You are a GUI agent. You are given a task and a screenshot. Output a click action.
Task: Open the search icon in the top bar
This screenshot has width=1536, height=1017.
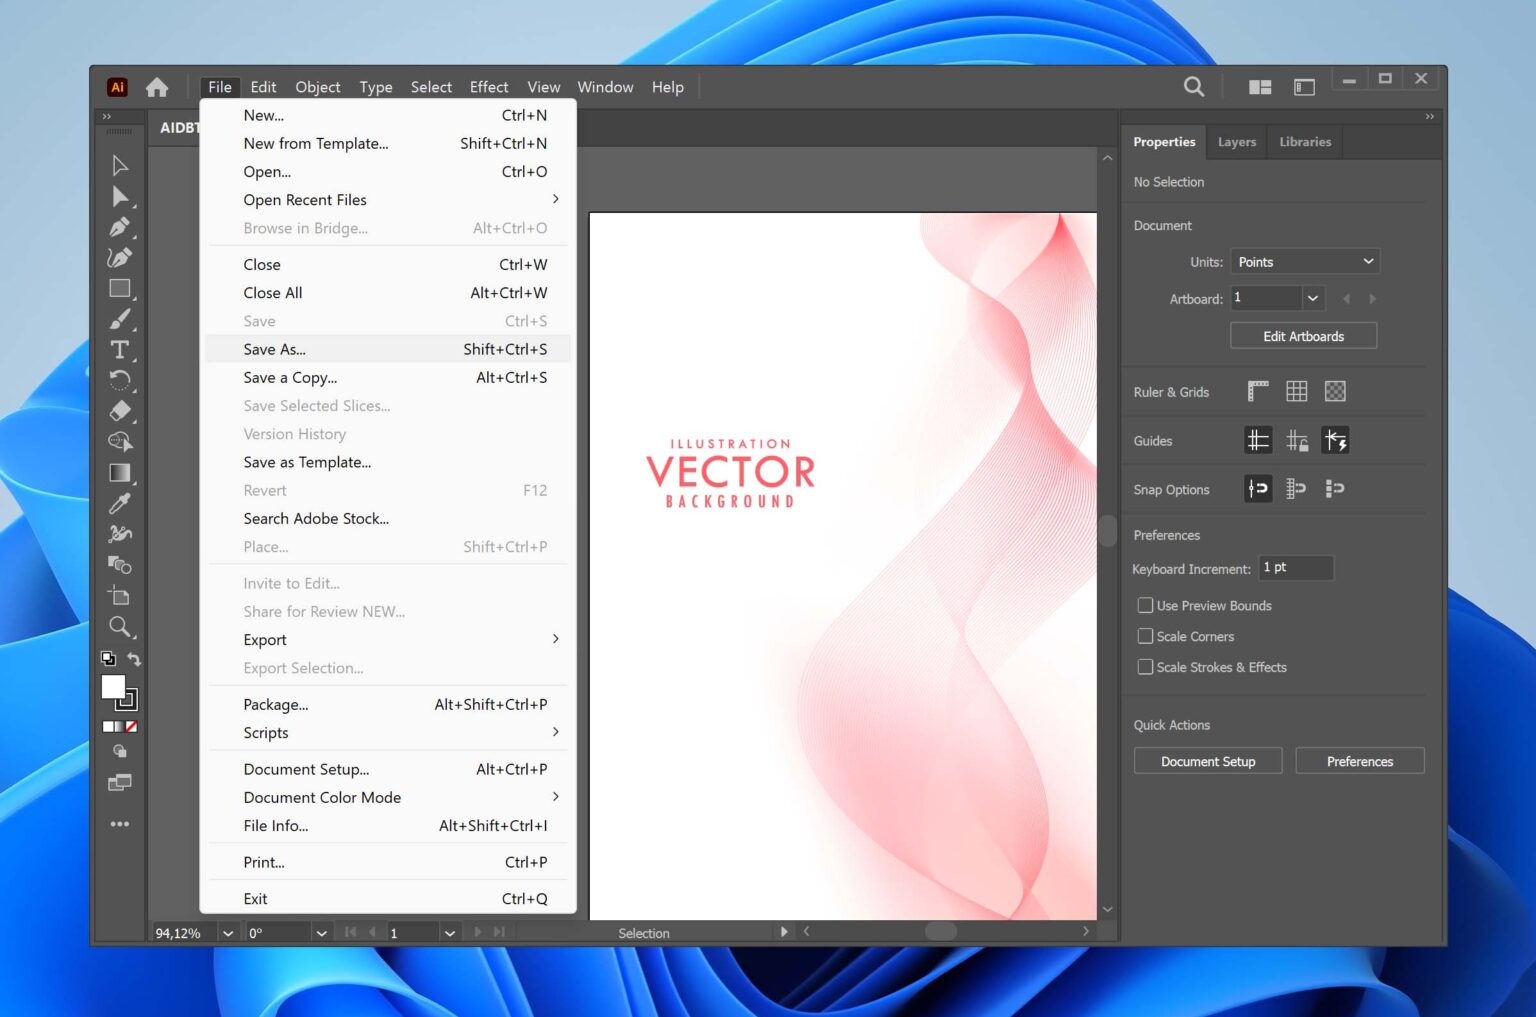click(x=1192, y=87)
